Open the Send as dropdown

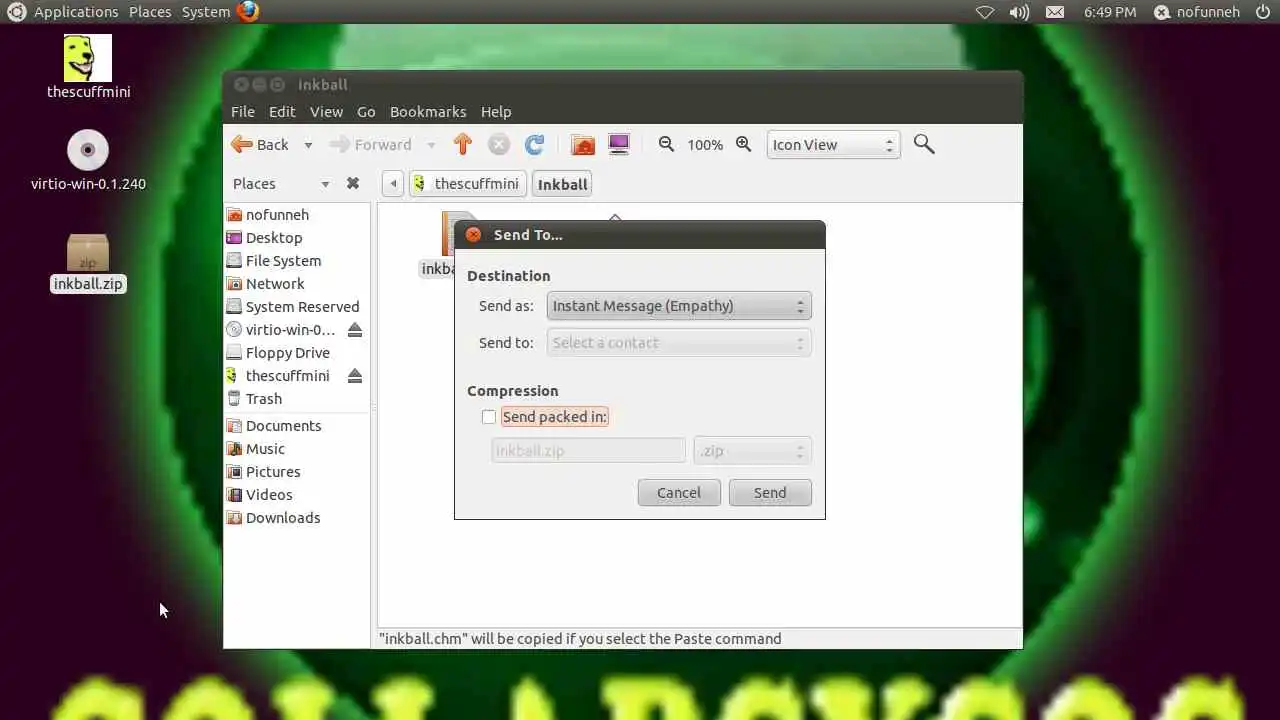click(679, 306)
